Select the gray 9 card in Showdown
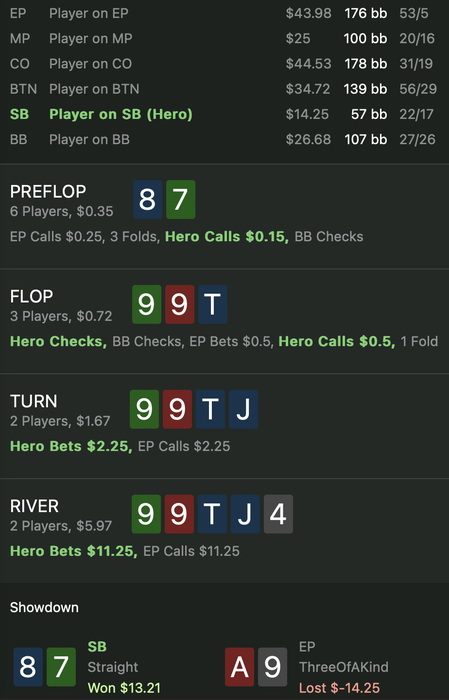Image resolution: width=449 pixels, height=700 pixels. coord(272,667)
